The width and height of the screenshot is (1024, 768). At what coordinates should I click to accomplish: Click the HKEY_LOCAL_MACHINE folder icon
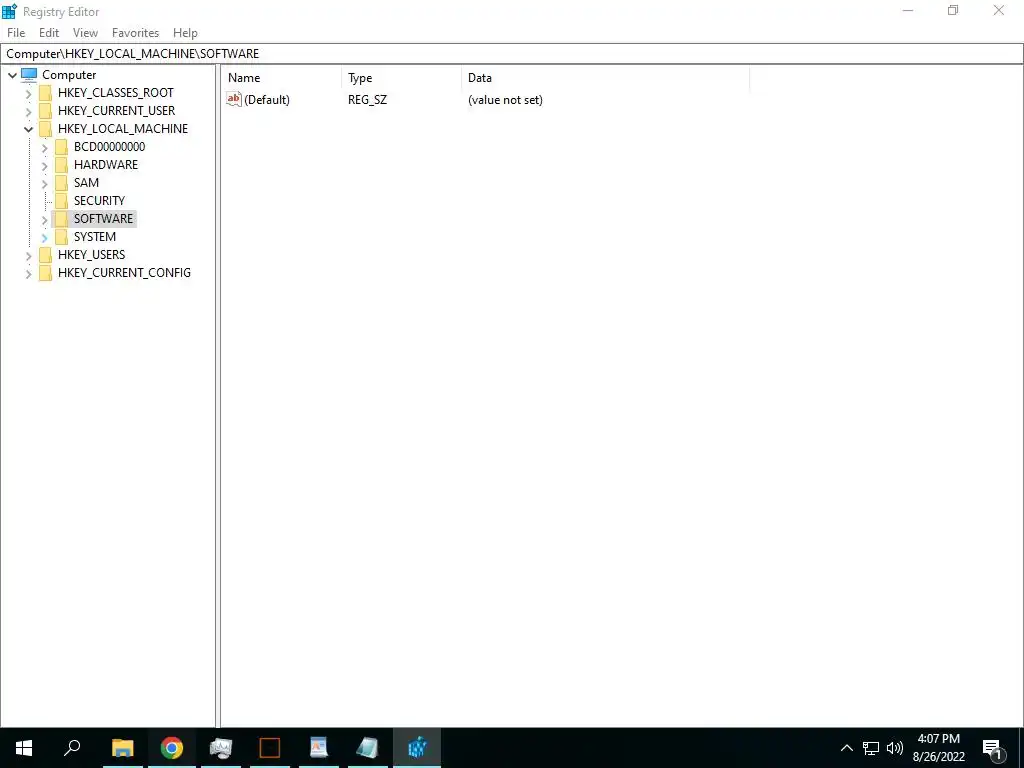(45, 129)
